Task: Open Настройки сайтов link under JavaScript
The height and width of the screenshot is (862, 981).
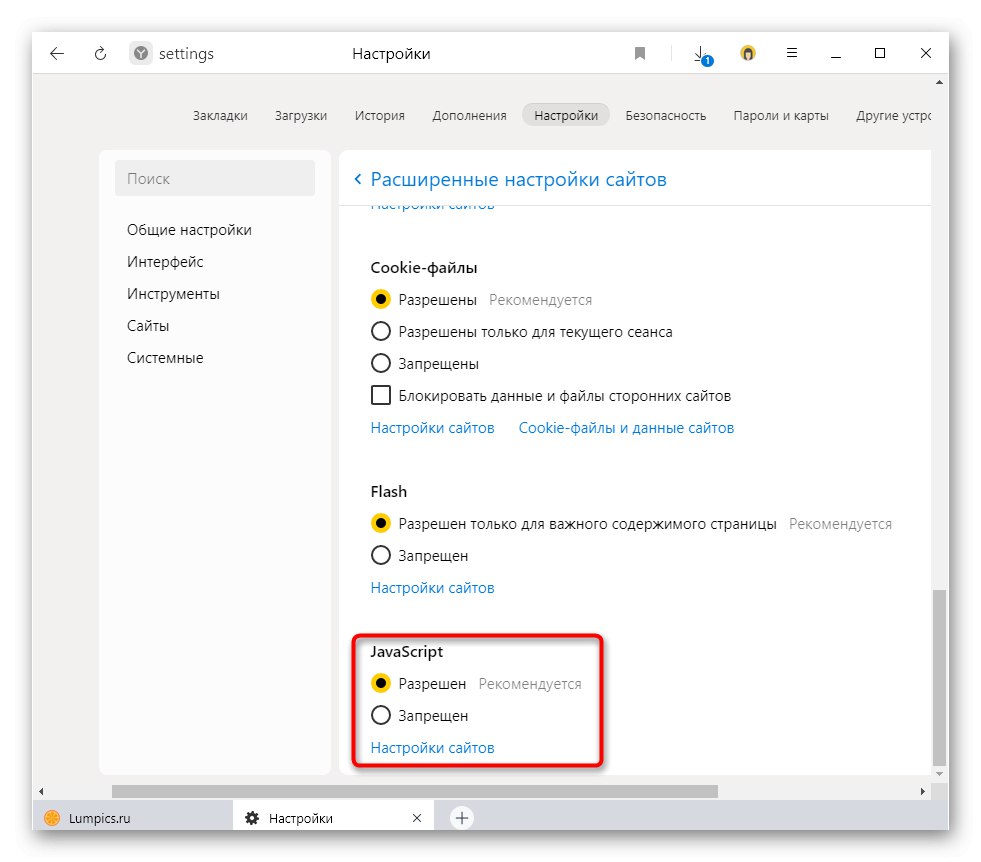Action: click(432, 748)
